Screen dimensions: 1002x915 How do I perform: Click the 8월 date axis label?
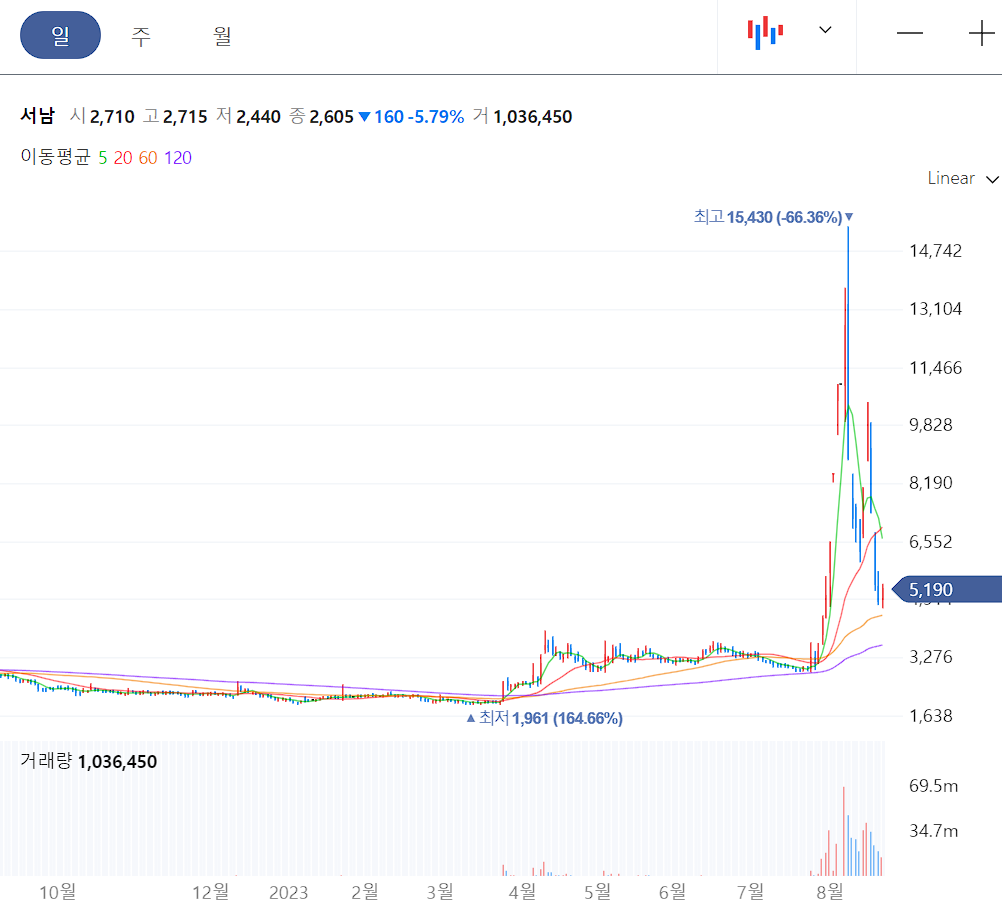[829, 892]
